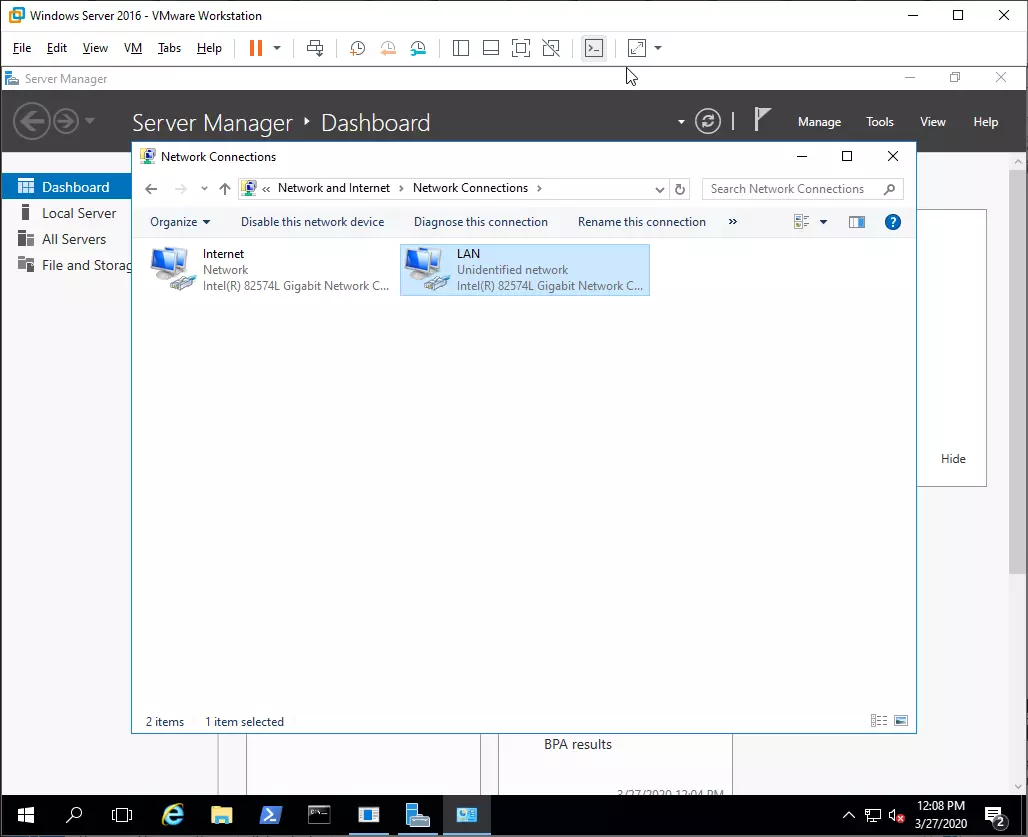
Task: Expand Server Manager navigation history dropdown
Action: 90,121
